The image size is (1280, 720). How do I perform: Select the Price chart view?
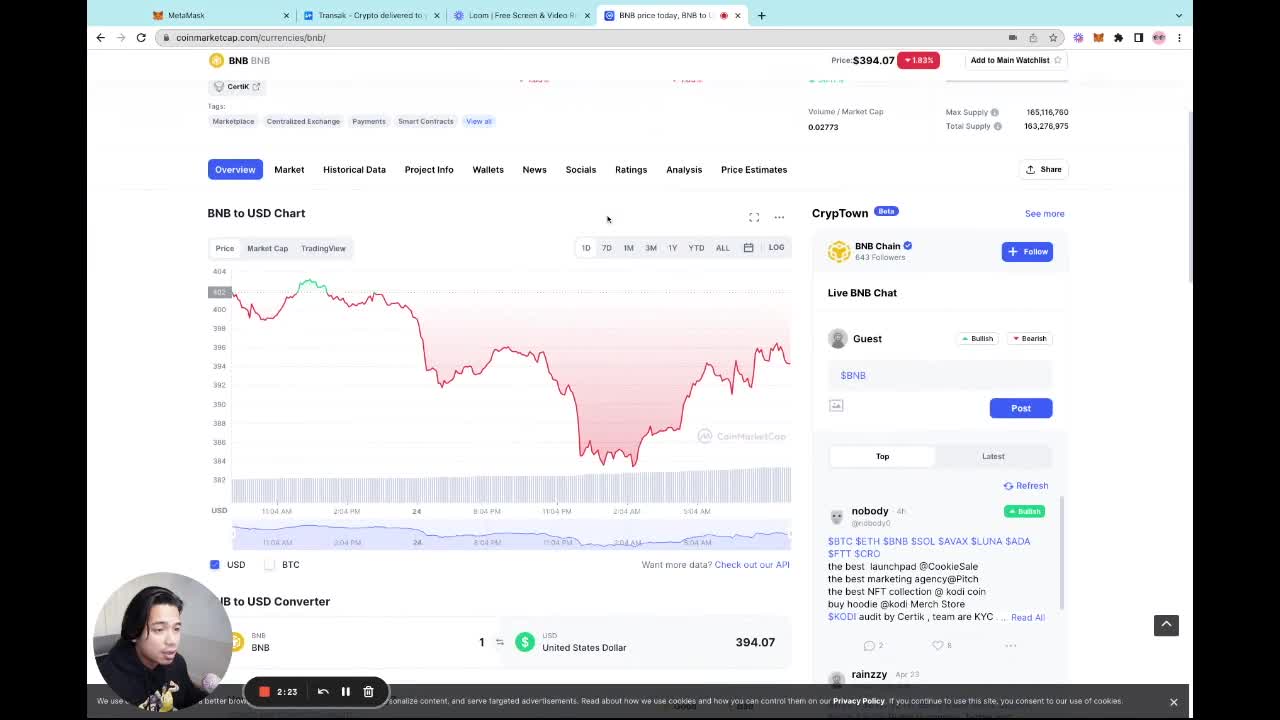[225, 248]
